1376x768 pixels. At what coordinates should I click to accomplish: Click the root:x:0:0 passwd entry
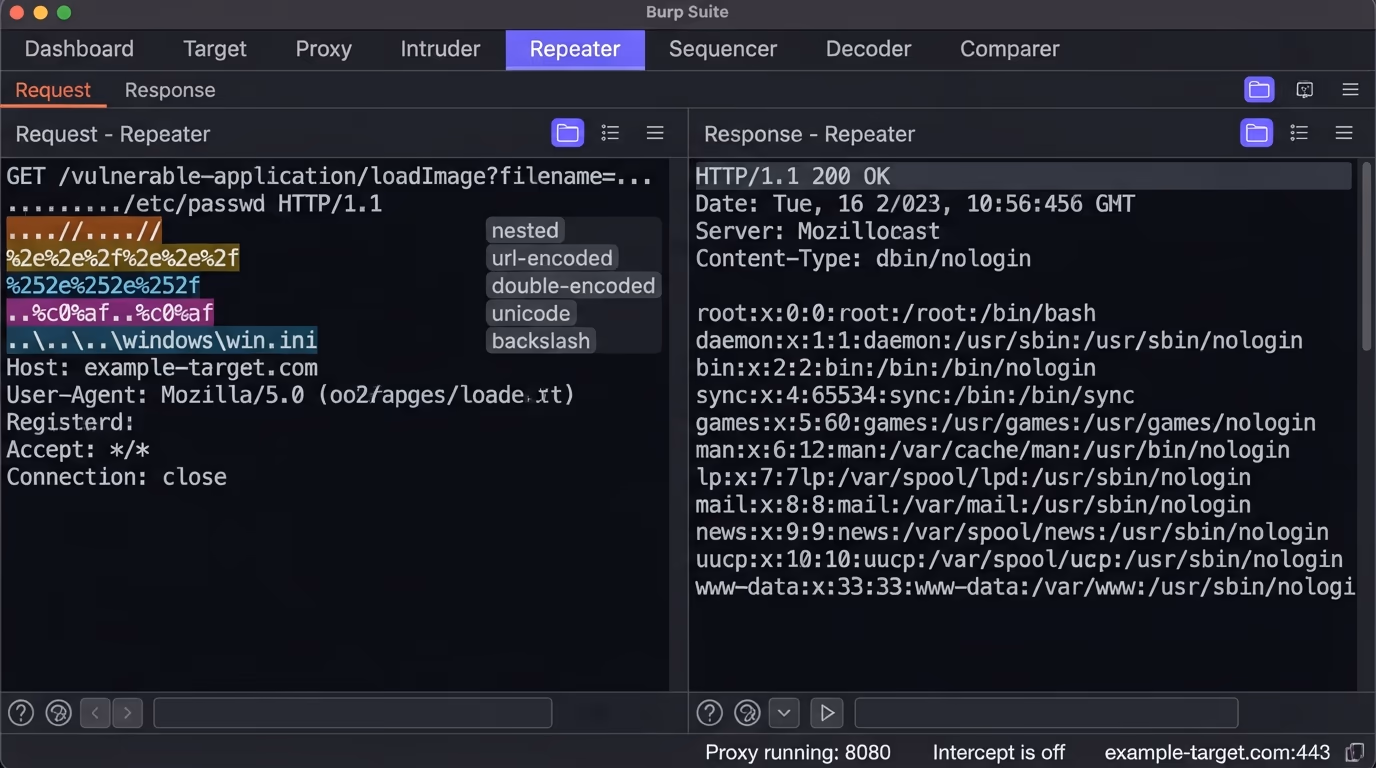point(896,313)
